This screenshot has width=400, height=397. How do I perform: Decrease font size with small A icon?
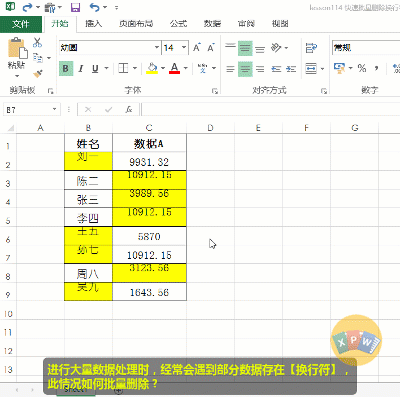coord(211,48)
